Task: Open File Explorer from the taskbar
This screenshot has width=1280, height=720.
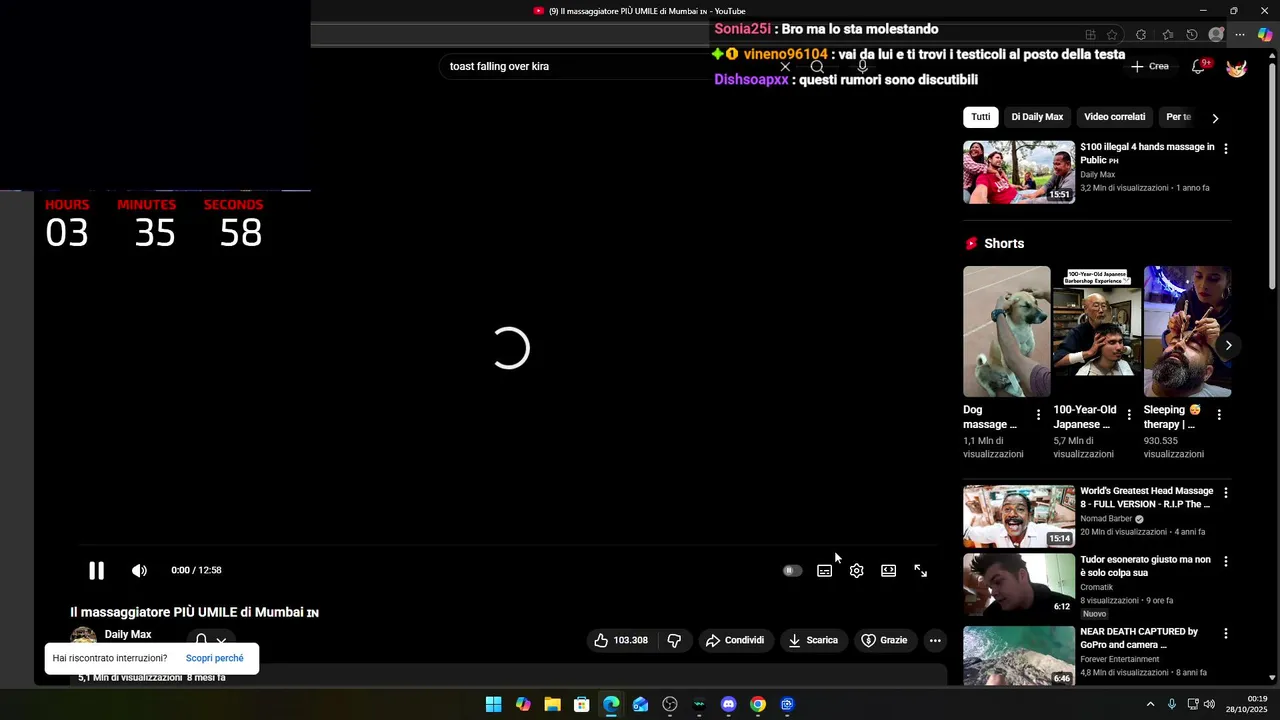Action: (552, 704)
